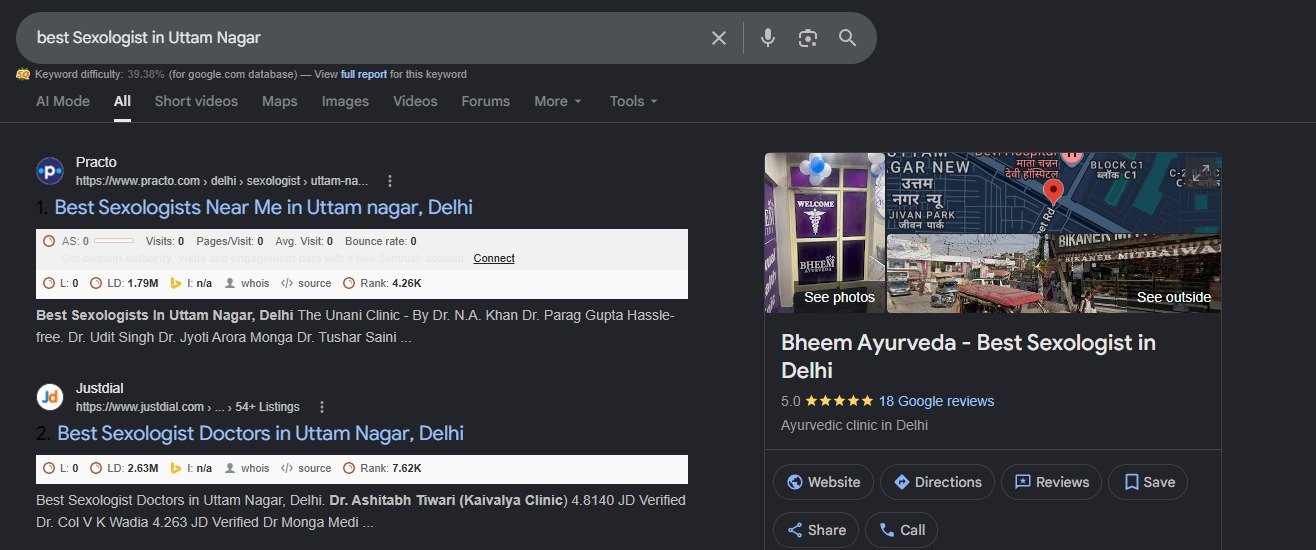Image resolution: width=1316 pixels, height=550 pixels.
Task: Select the All results tab
Action: 122,101
